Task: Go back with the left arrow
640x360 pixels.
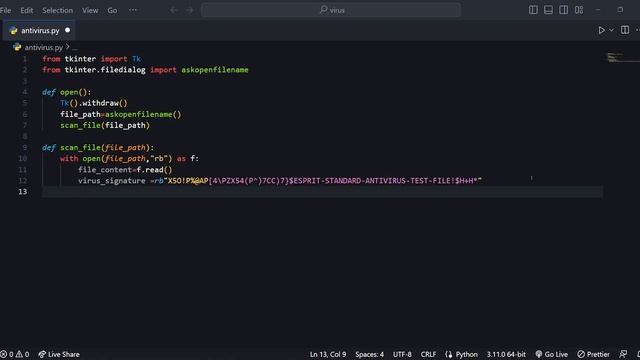Action: pyautogui.click(x=174, y=10)
